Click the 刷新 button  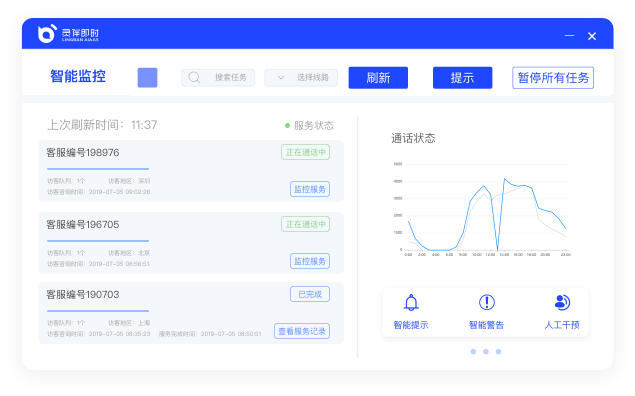point(378,78)
